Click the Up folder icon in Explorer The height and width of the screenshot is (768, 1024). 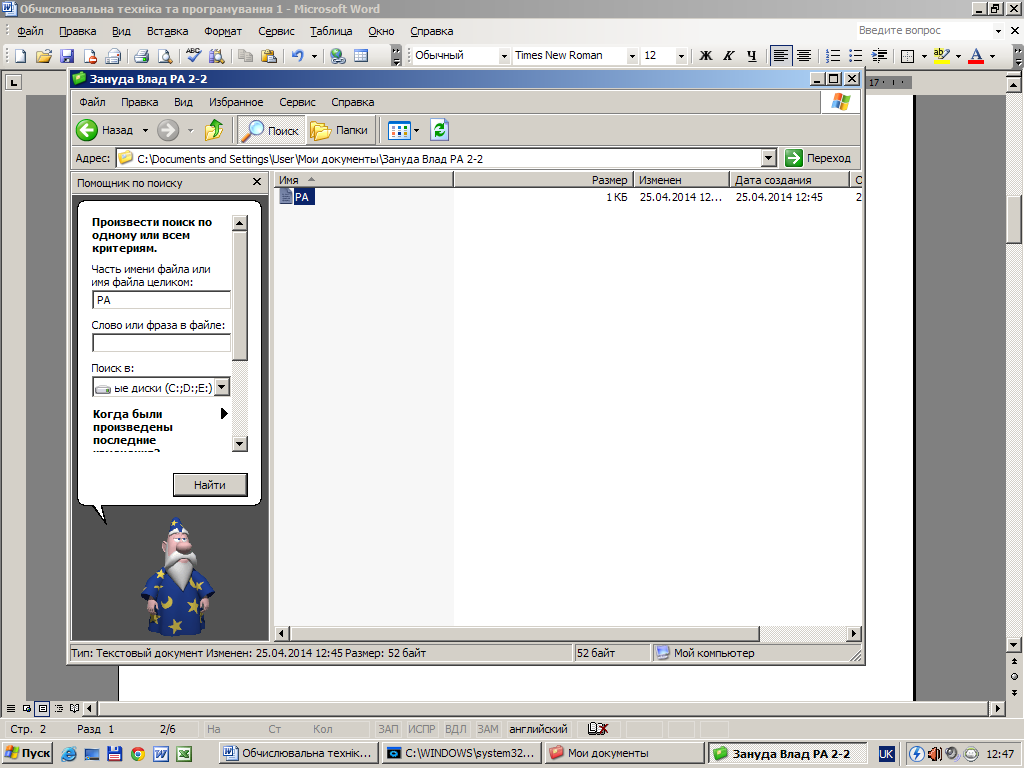point(214,130)
